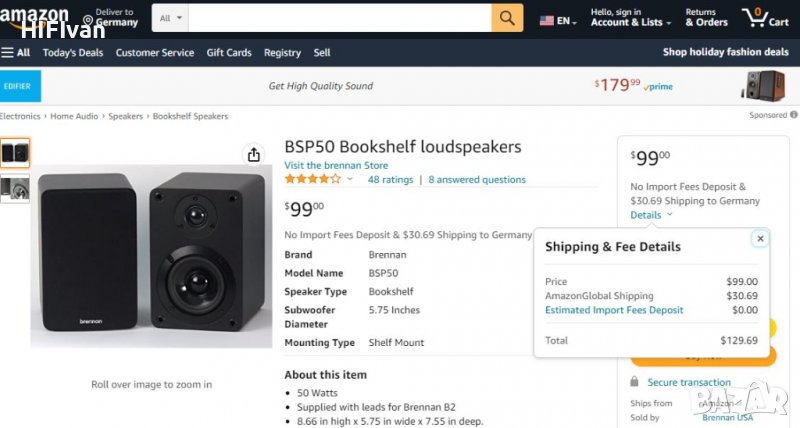Viewport: 800px width, 428px height.
Task: Open the 48 ratings link
Action: click(x=390, y=180)
